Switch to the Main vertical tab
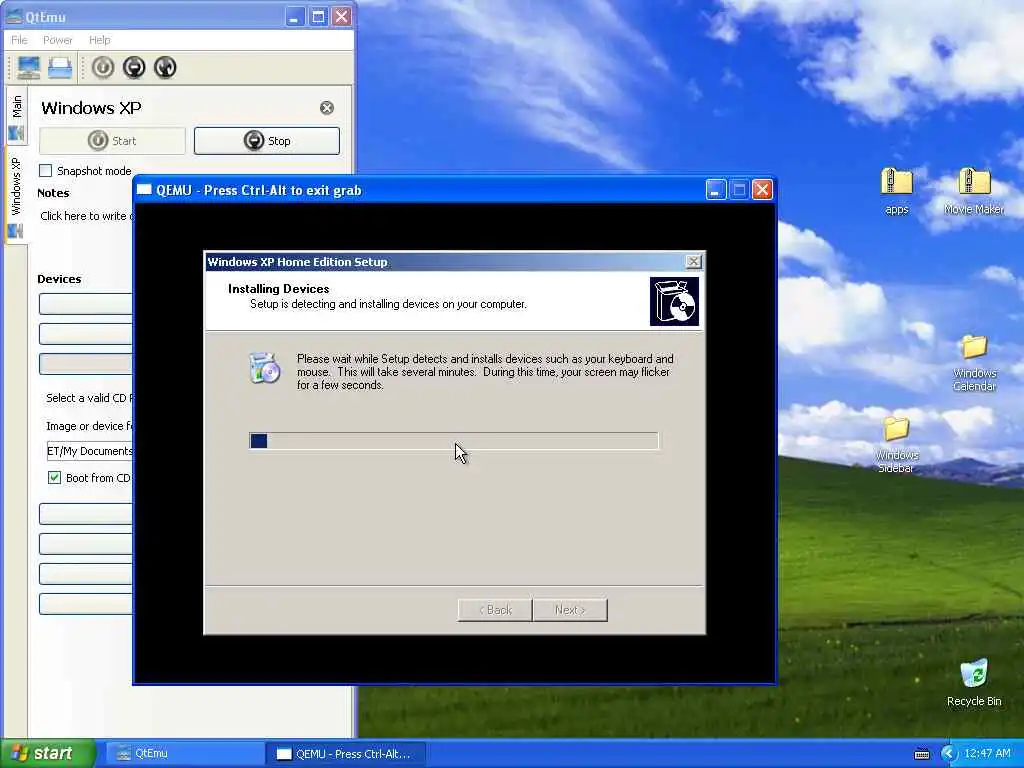This screenshot has width=1024, height=768. 16,118
